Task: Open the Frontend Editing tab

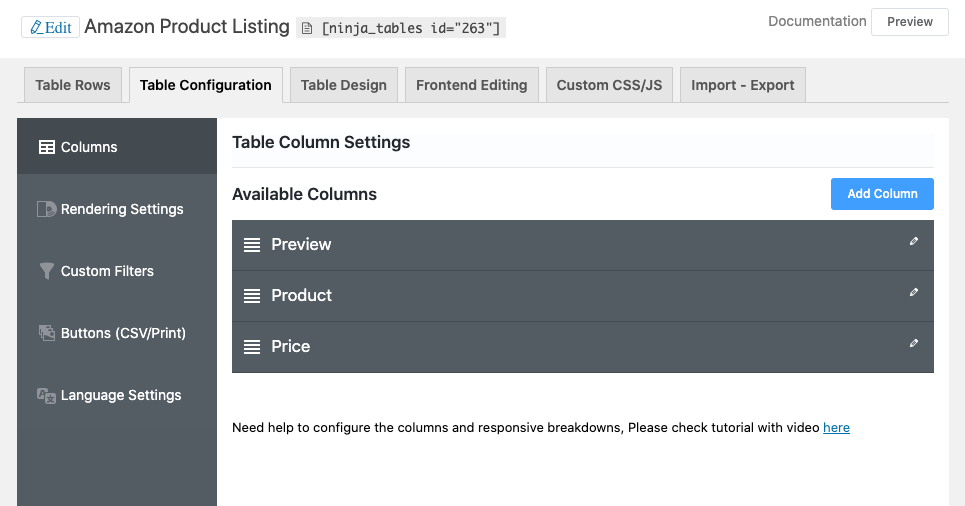Action: pyautogui.click(x=471, y=85)
